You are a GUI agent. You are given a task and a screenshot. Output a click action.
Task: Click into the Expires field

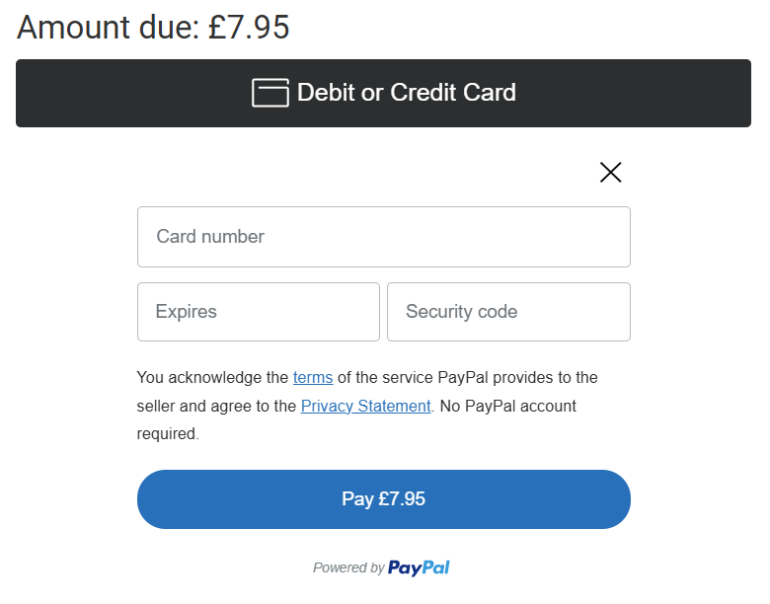[x=258, y=311]
